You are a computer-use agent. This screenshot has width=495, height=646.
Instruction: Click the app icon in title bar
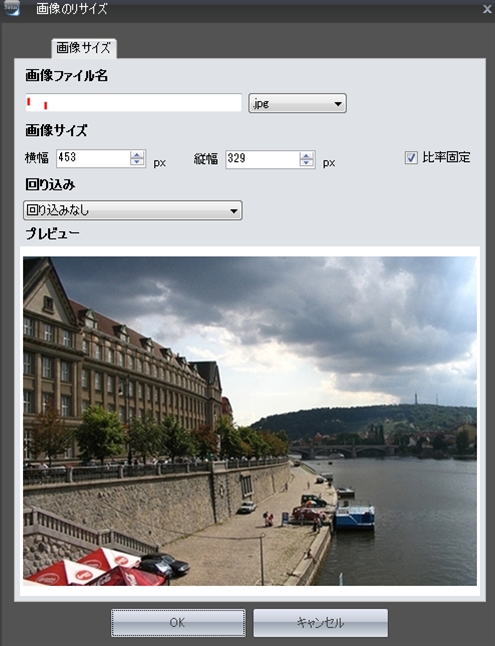(11, 8)
